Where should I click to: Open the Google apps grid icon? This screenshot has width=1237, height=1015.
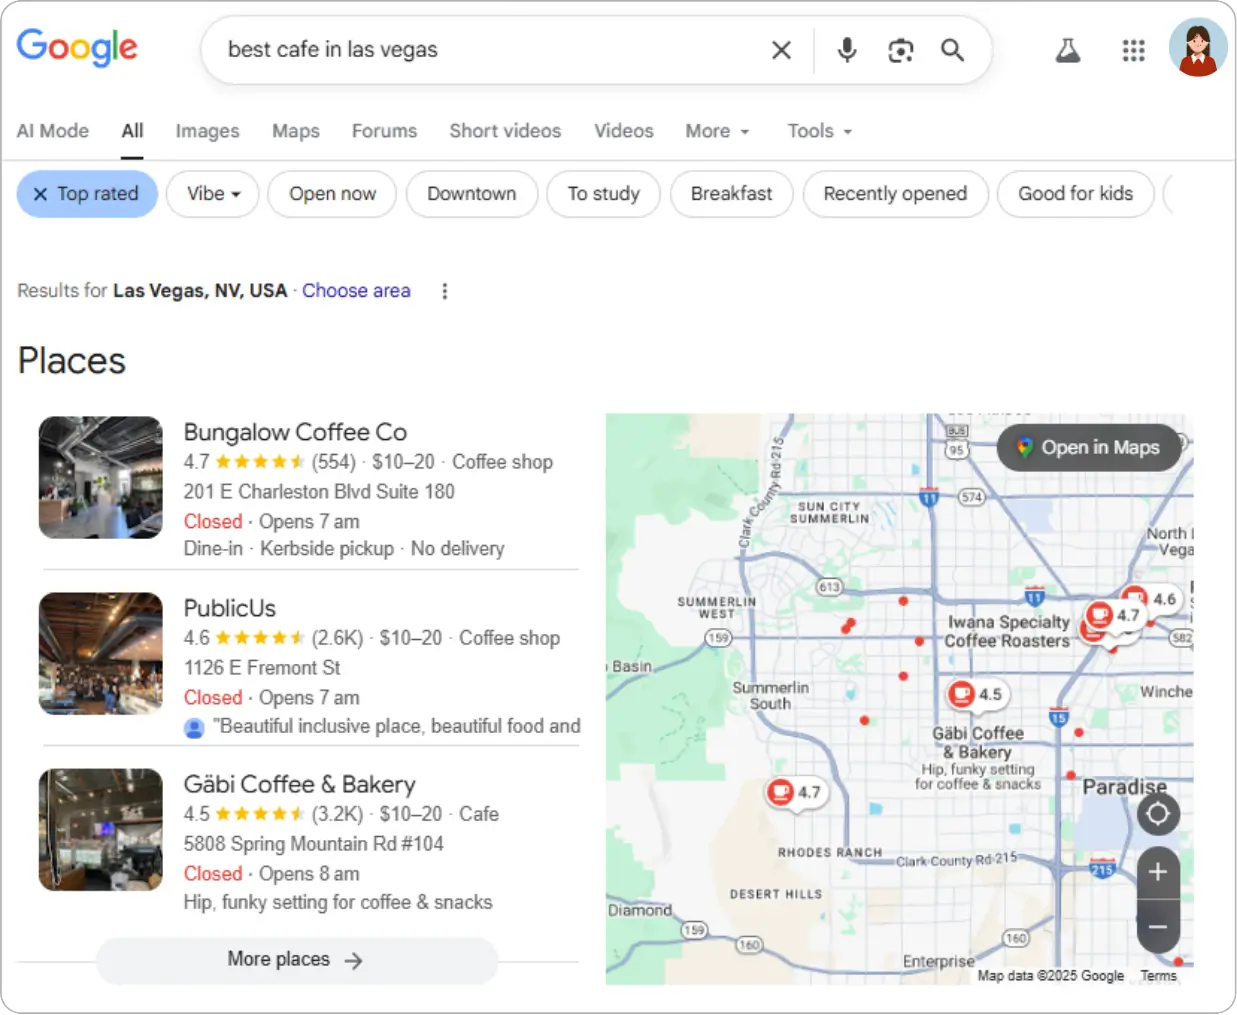pos(1133,50)
